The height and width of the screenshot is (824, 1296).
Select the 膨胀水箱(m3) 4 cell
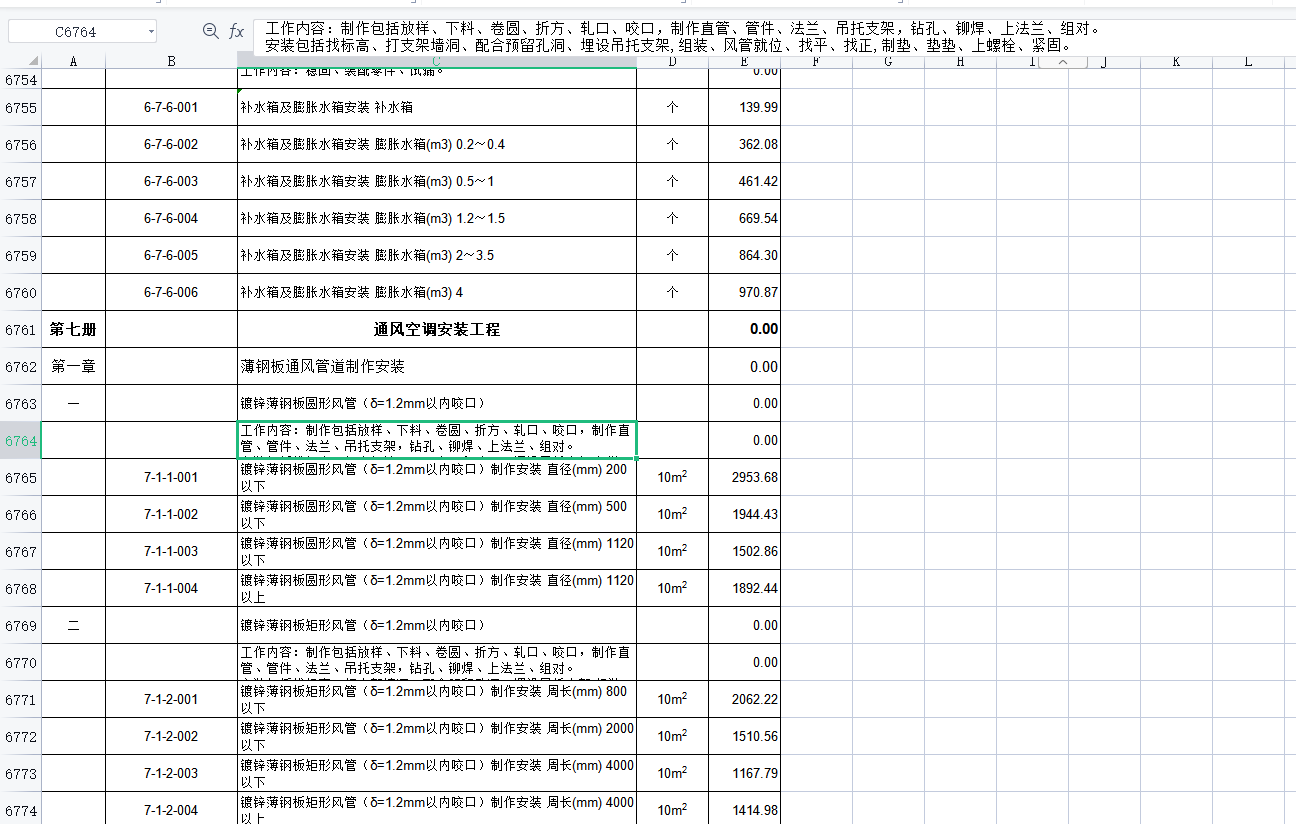coord(437,292)
